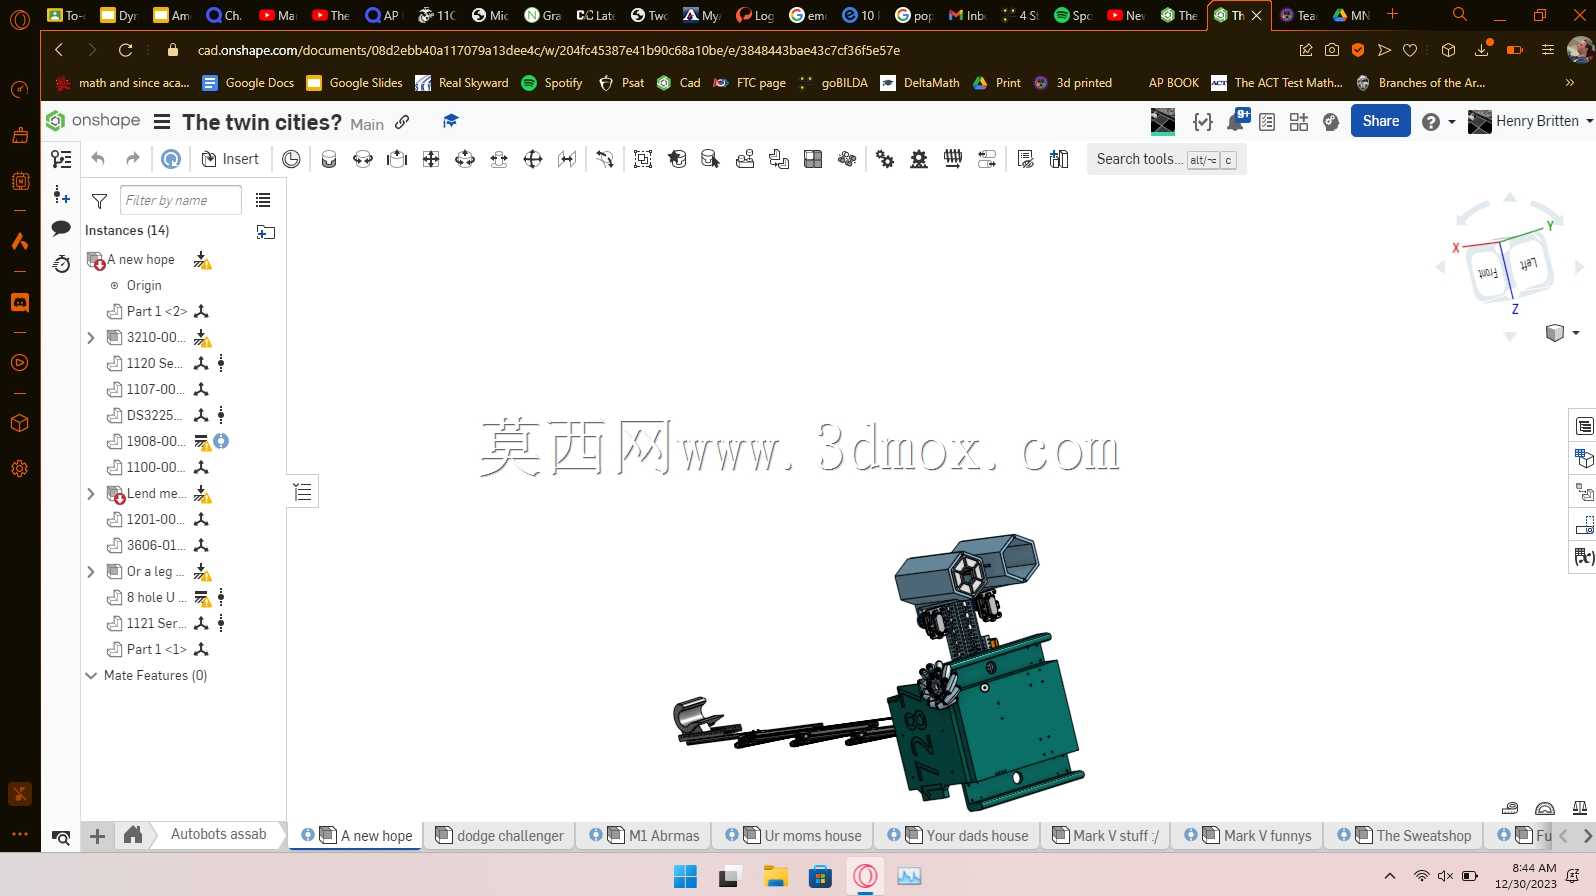Select the 8 hole U instance
This screenshot has width=1596, height=896.
point(156,597)
